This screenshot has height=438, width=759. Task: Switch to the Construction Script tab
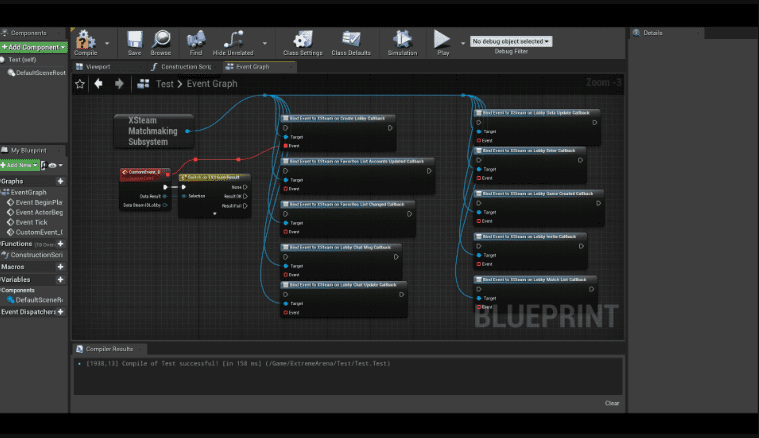[181, 67]
